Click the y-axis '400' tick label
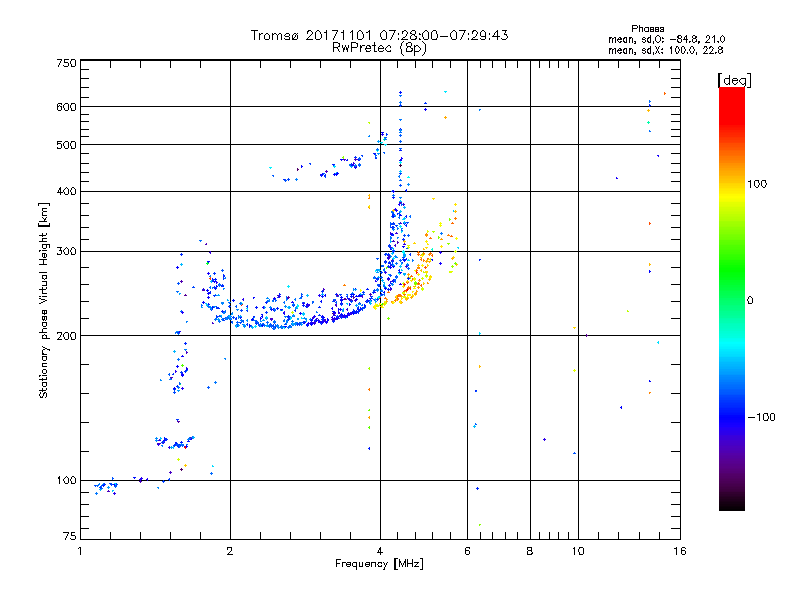 pos(66,192)
